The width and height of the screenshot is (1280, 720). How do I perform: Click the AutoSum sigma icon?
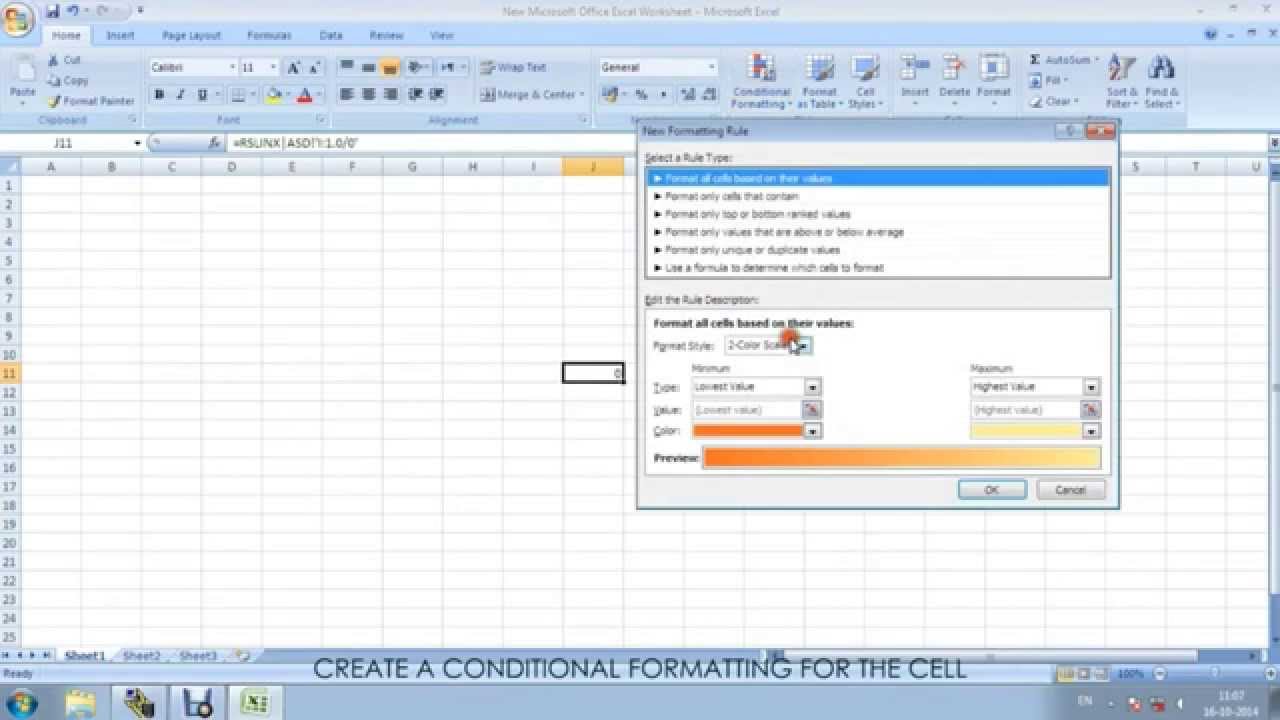pyautogui.click(x=1035, y=60)
